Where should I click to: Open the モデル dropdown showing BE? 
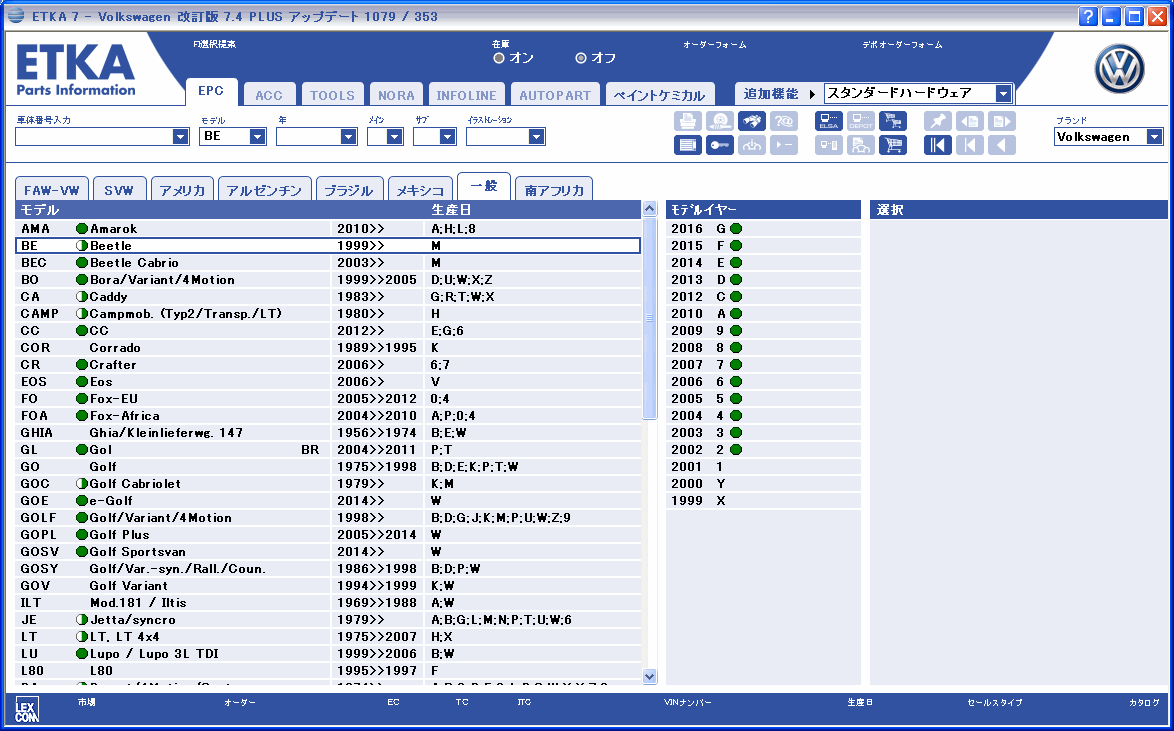[258, 136]
